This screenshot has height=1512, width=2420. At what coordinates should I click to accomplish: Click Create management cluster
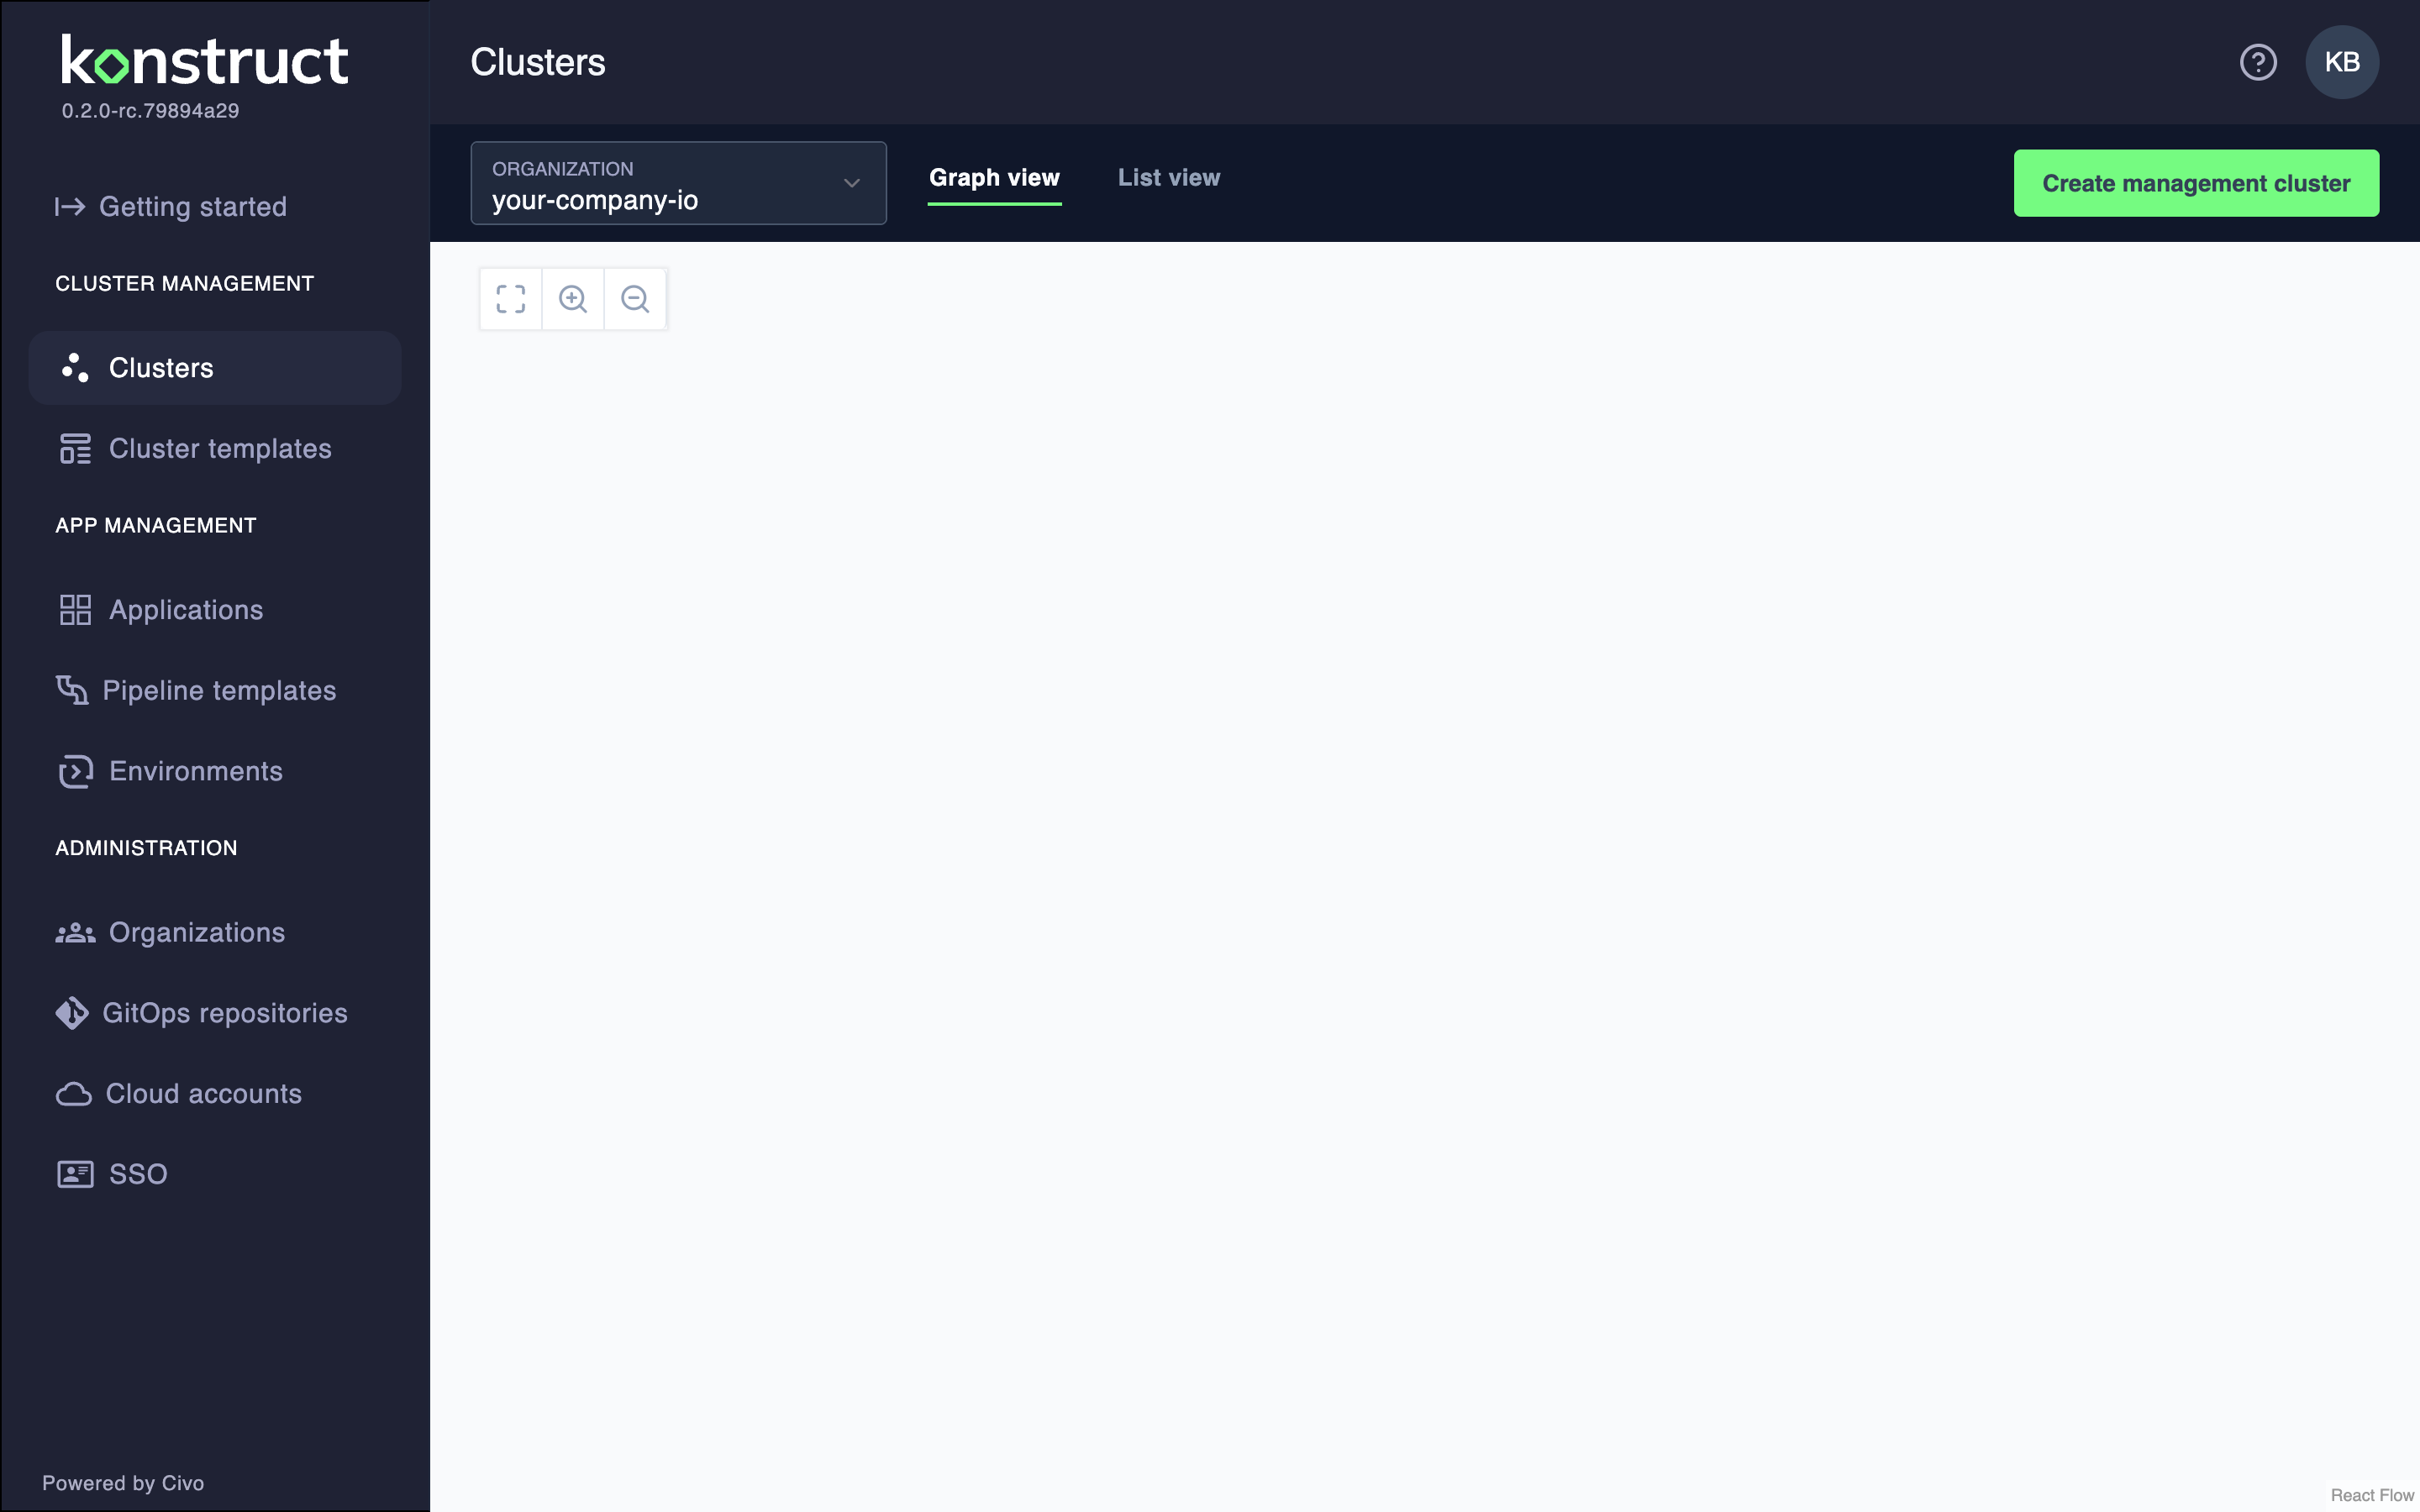[2196, 182]
